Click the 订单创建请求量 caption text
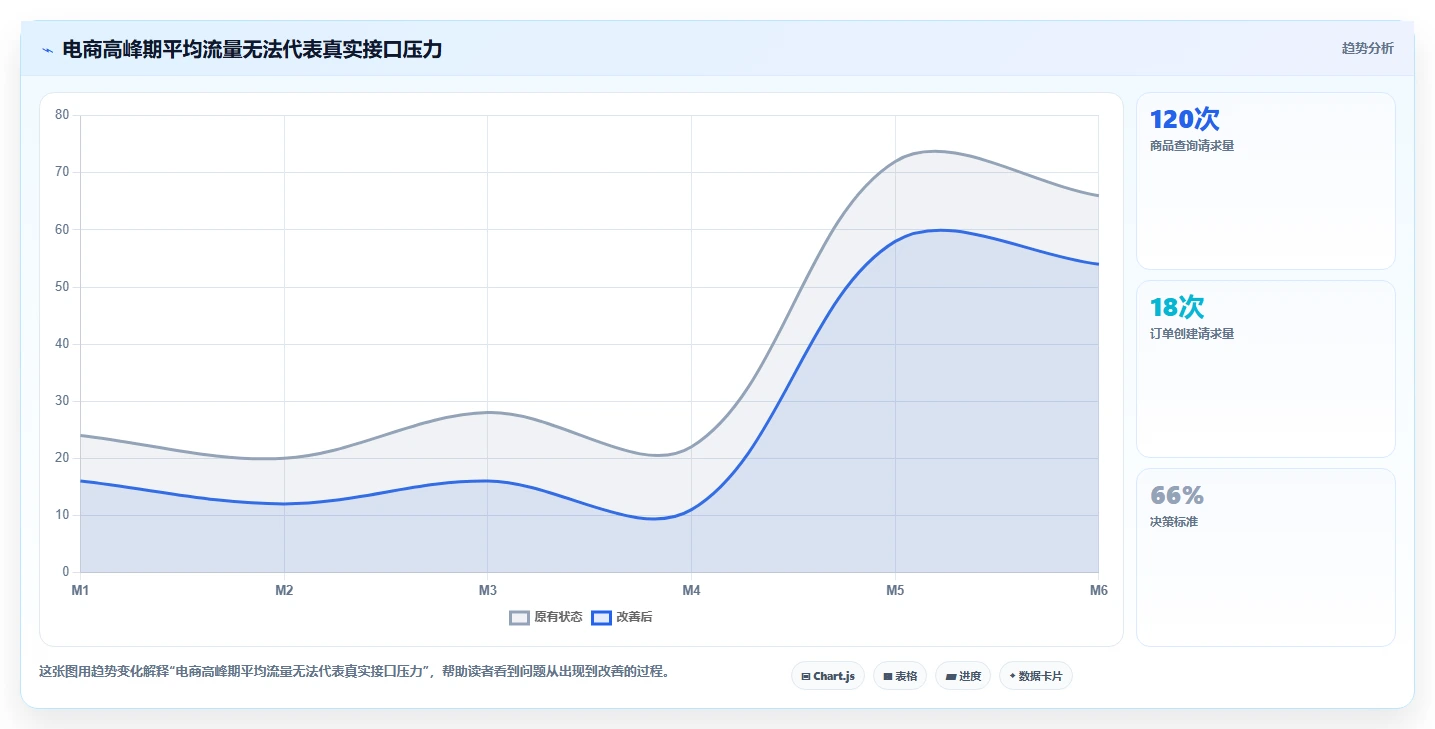Screen dimensions: 1435x729 click(x=1192, y=334)
